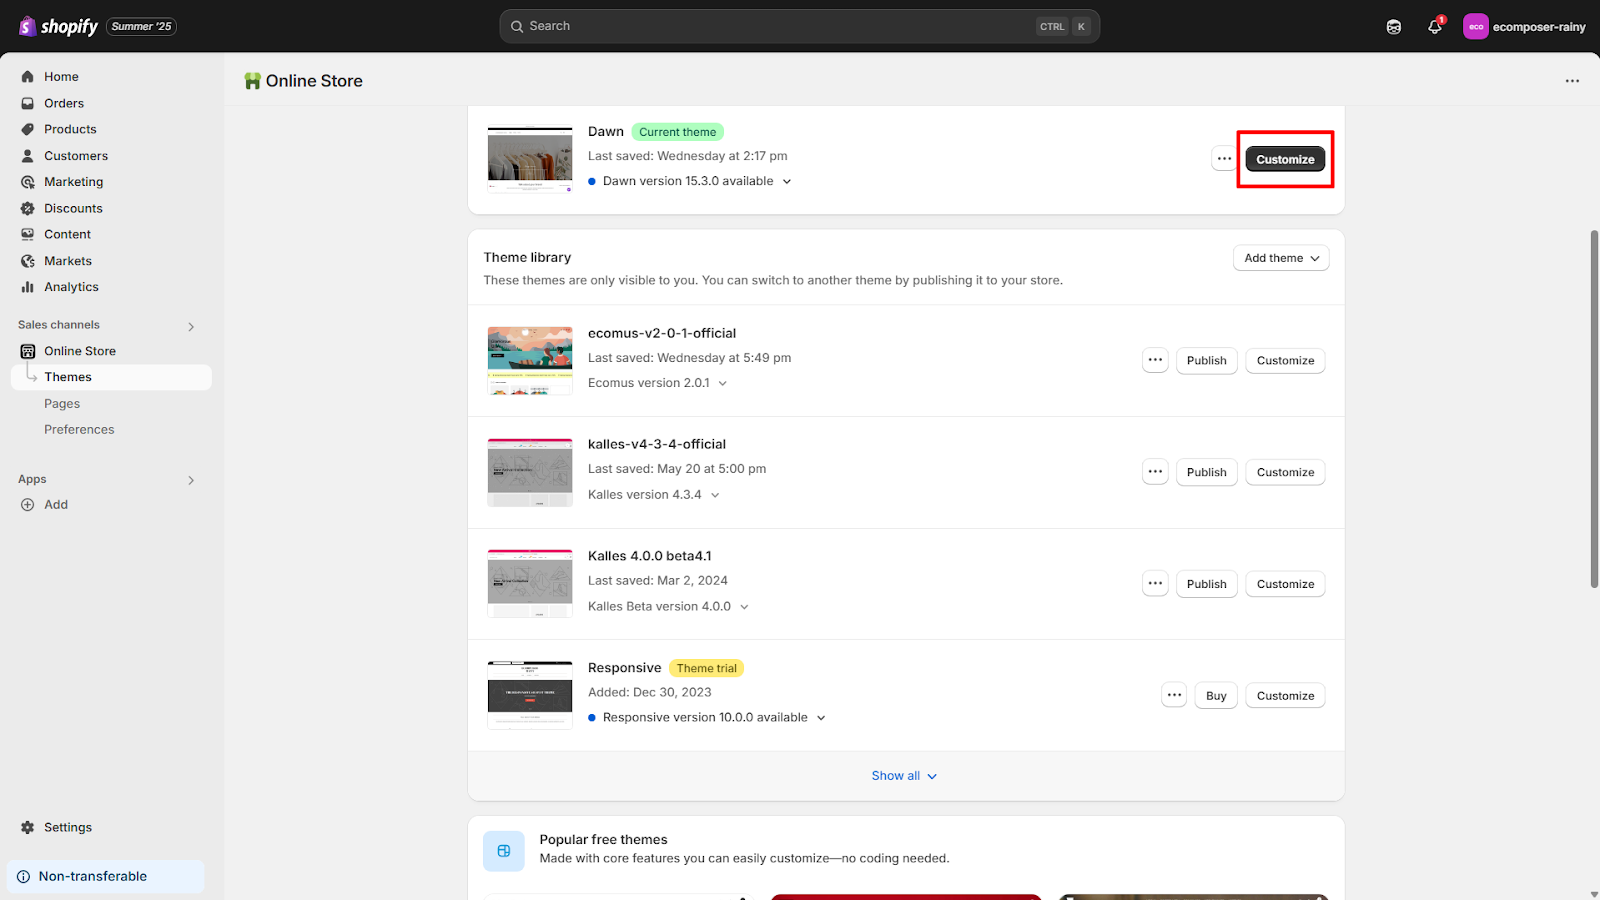Image resolution: width=1600 pixels, height=900 pixels.
Task: Open Preferences in the sidebar
Action: (79, 430)
